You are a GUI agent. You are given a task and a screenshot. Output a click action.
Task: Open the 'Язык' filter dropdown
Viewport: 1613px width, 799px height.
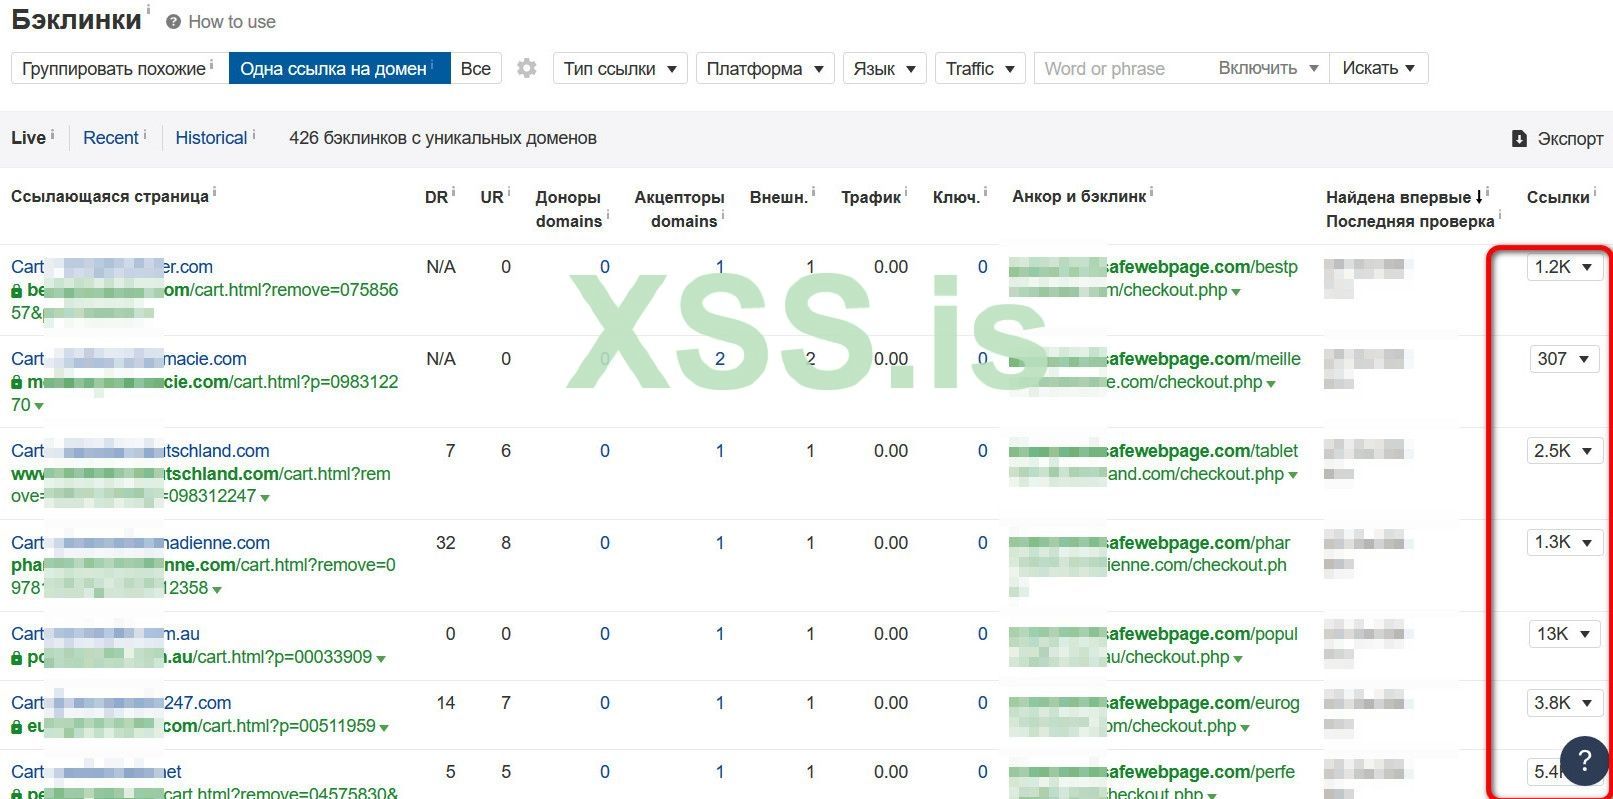[884, 68]
